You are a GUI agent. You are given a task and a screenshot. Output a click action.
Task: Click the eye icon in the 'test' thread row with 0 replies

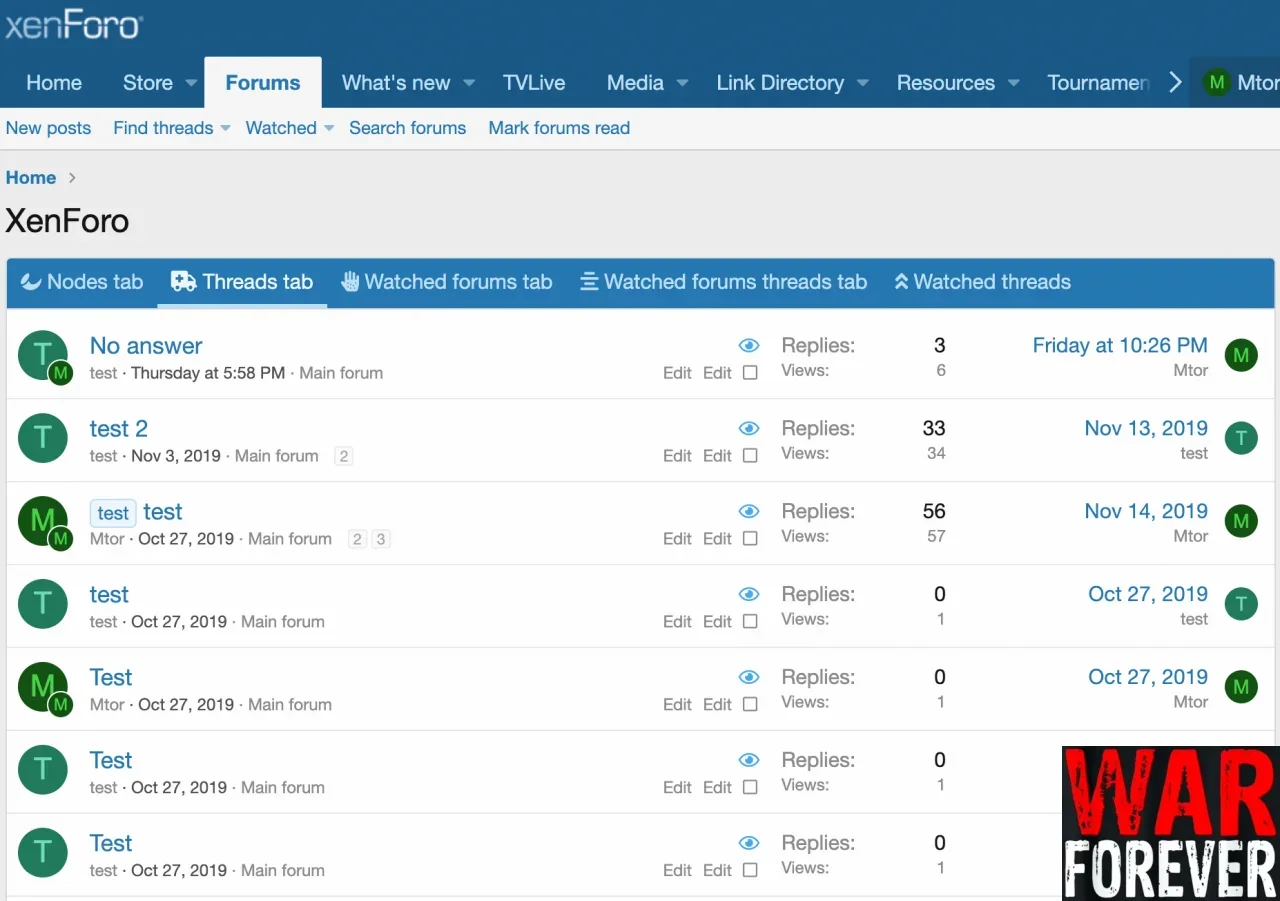(749, 595)
